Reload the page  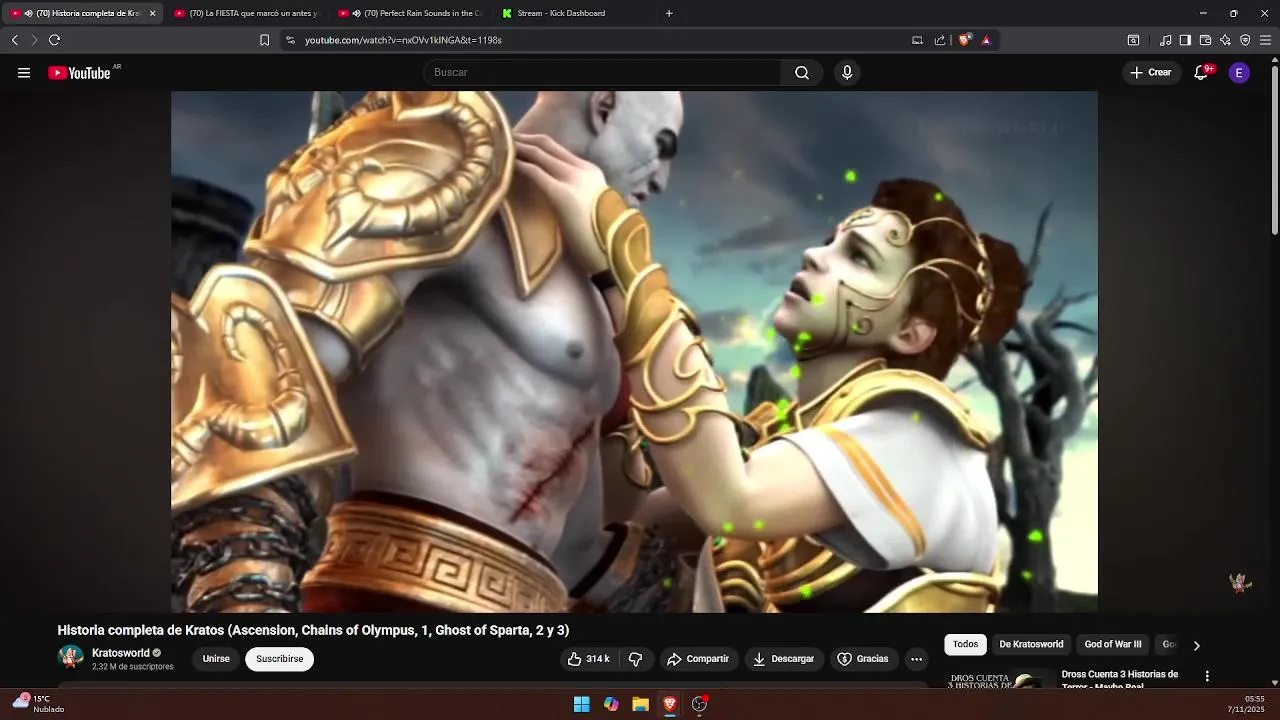pos(54,40)
